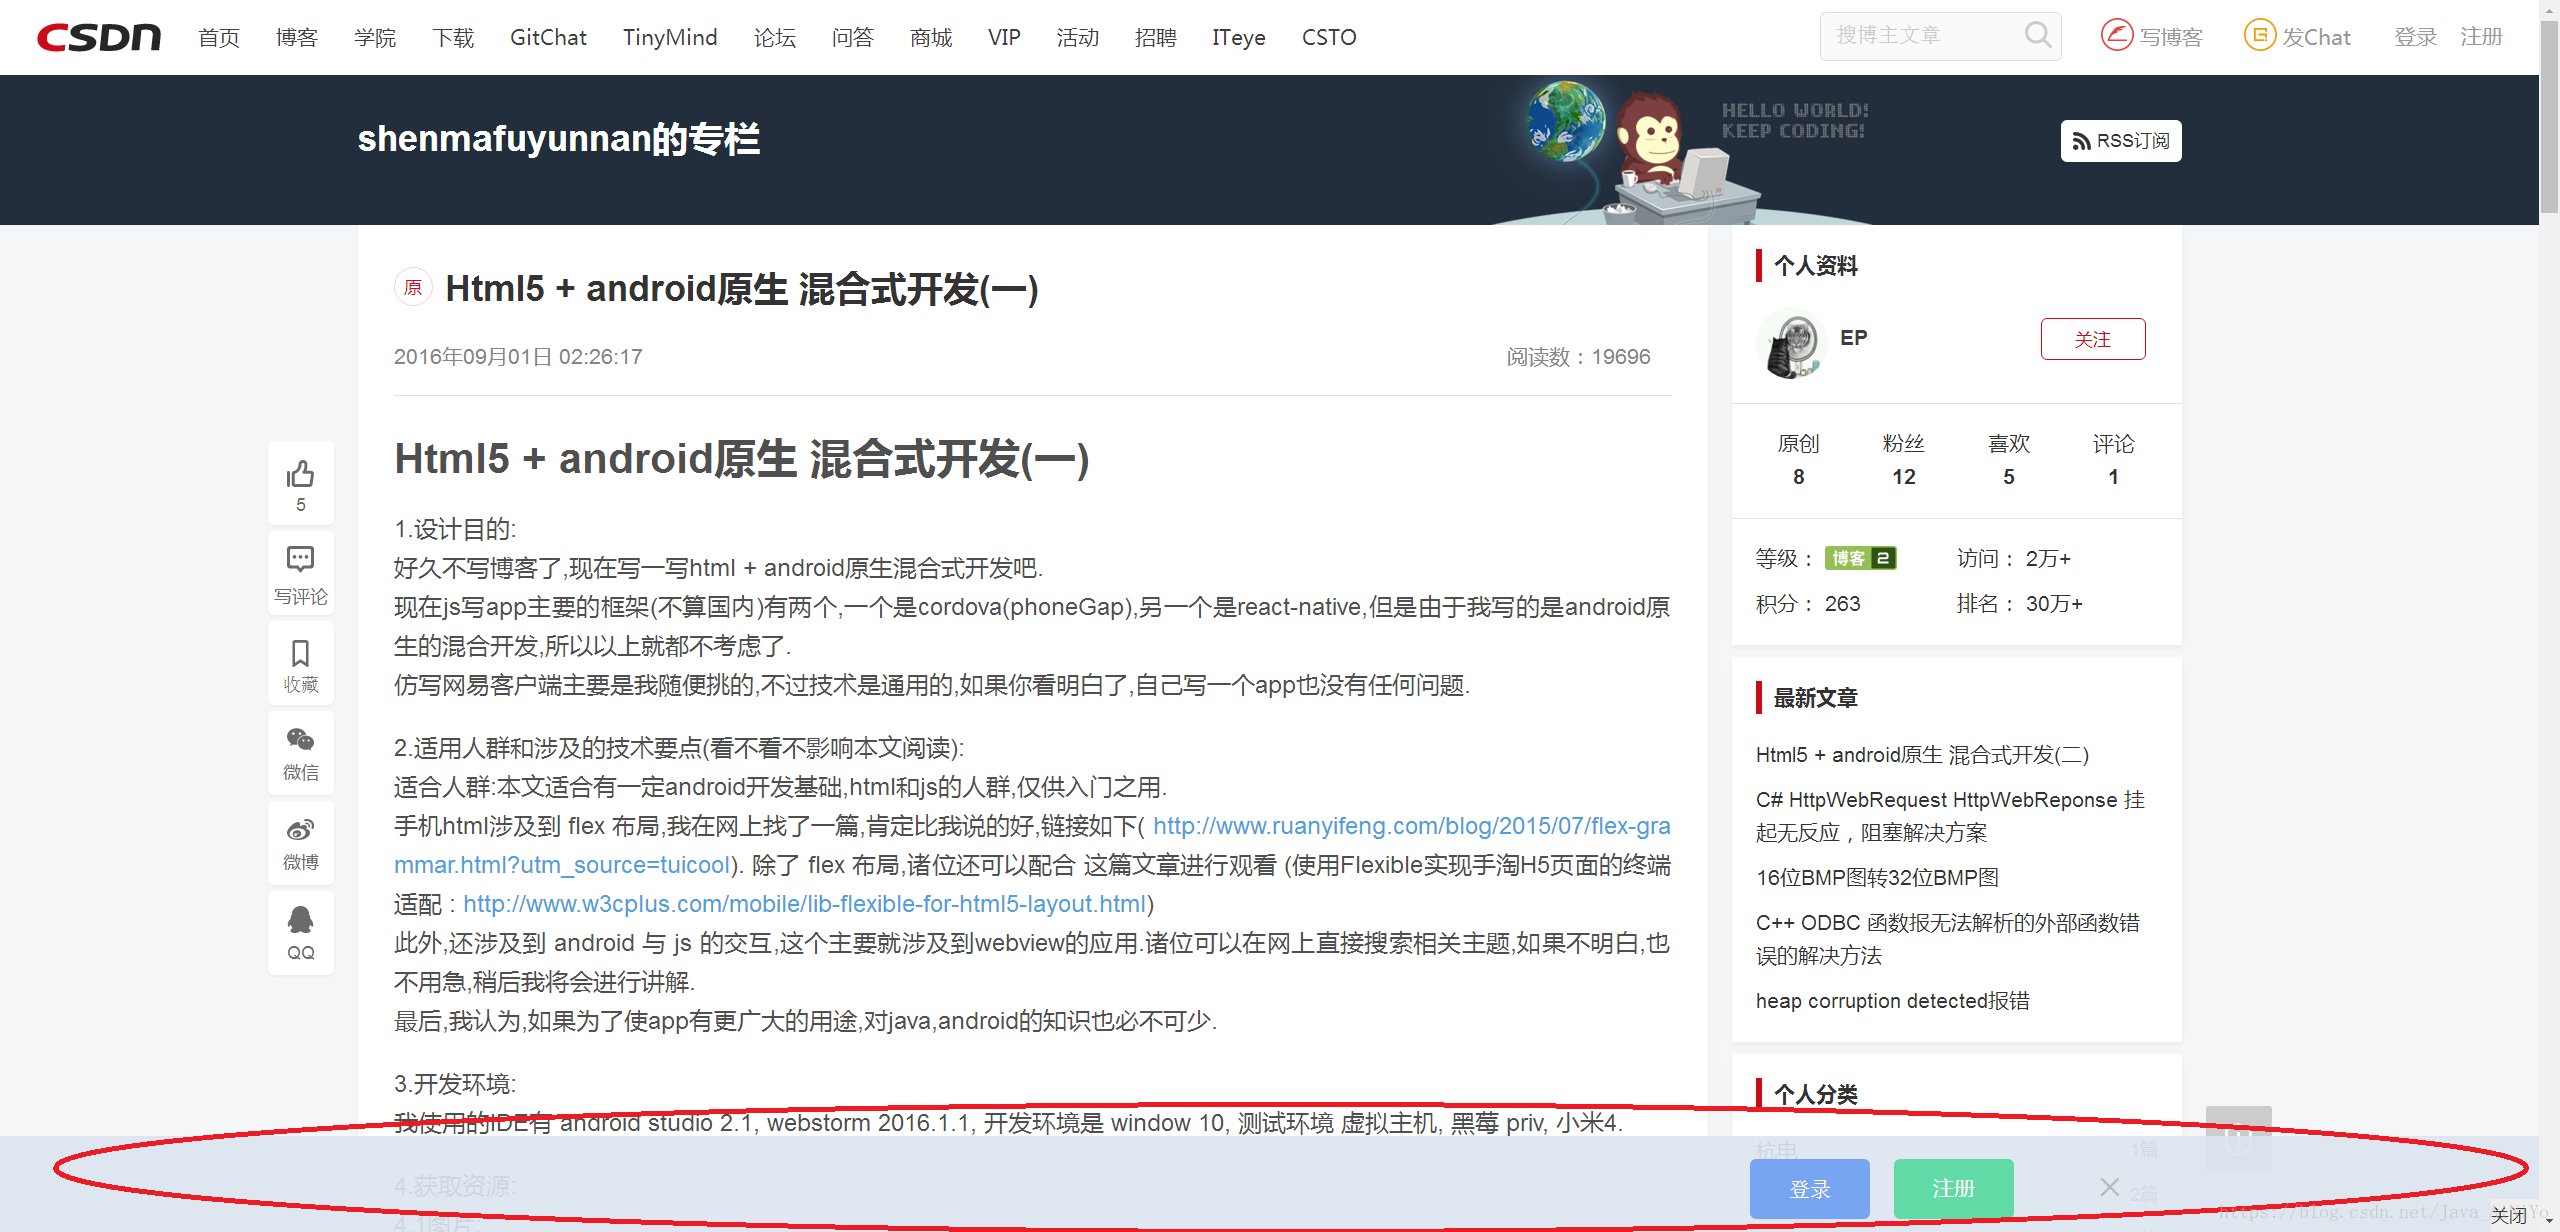Click the RSS订阅 button
This screenshot has height=1232, width=2560.
point(2121,141)
